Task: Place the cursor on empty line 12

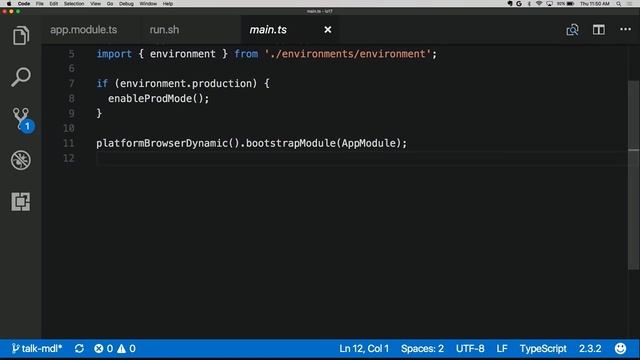Action: (361, 158)
